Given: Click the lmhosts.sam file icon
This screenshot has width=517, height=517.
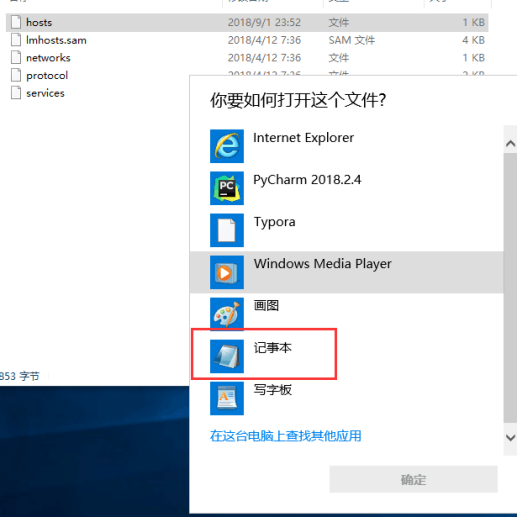Looking at the screenshot, I should click(x=16, y=40).
